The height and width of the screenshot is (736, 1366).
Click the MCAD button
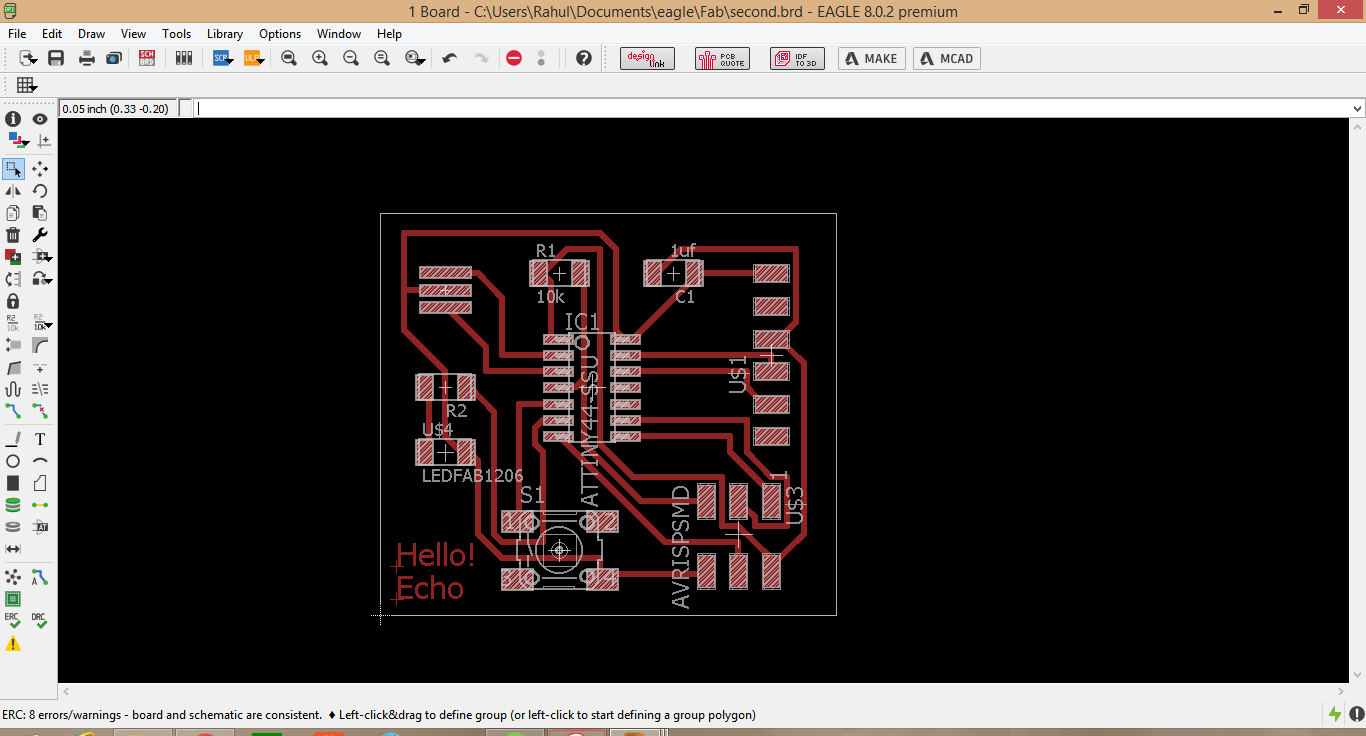(x=947, y=59)
